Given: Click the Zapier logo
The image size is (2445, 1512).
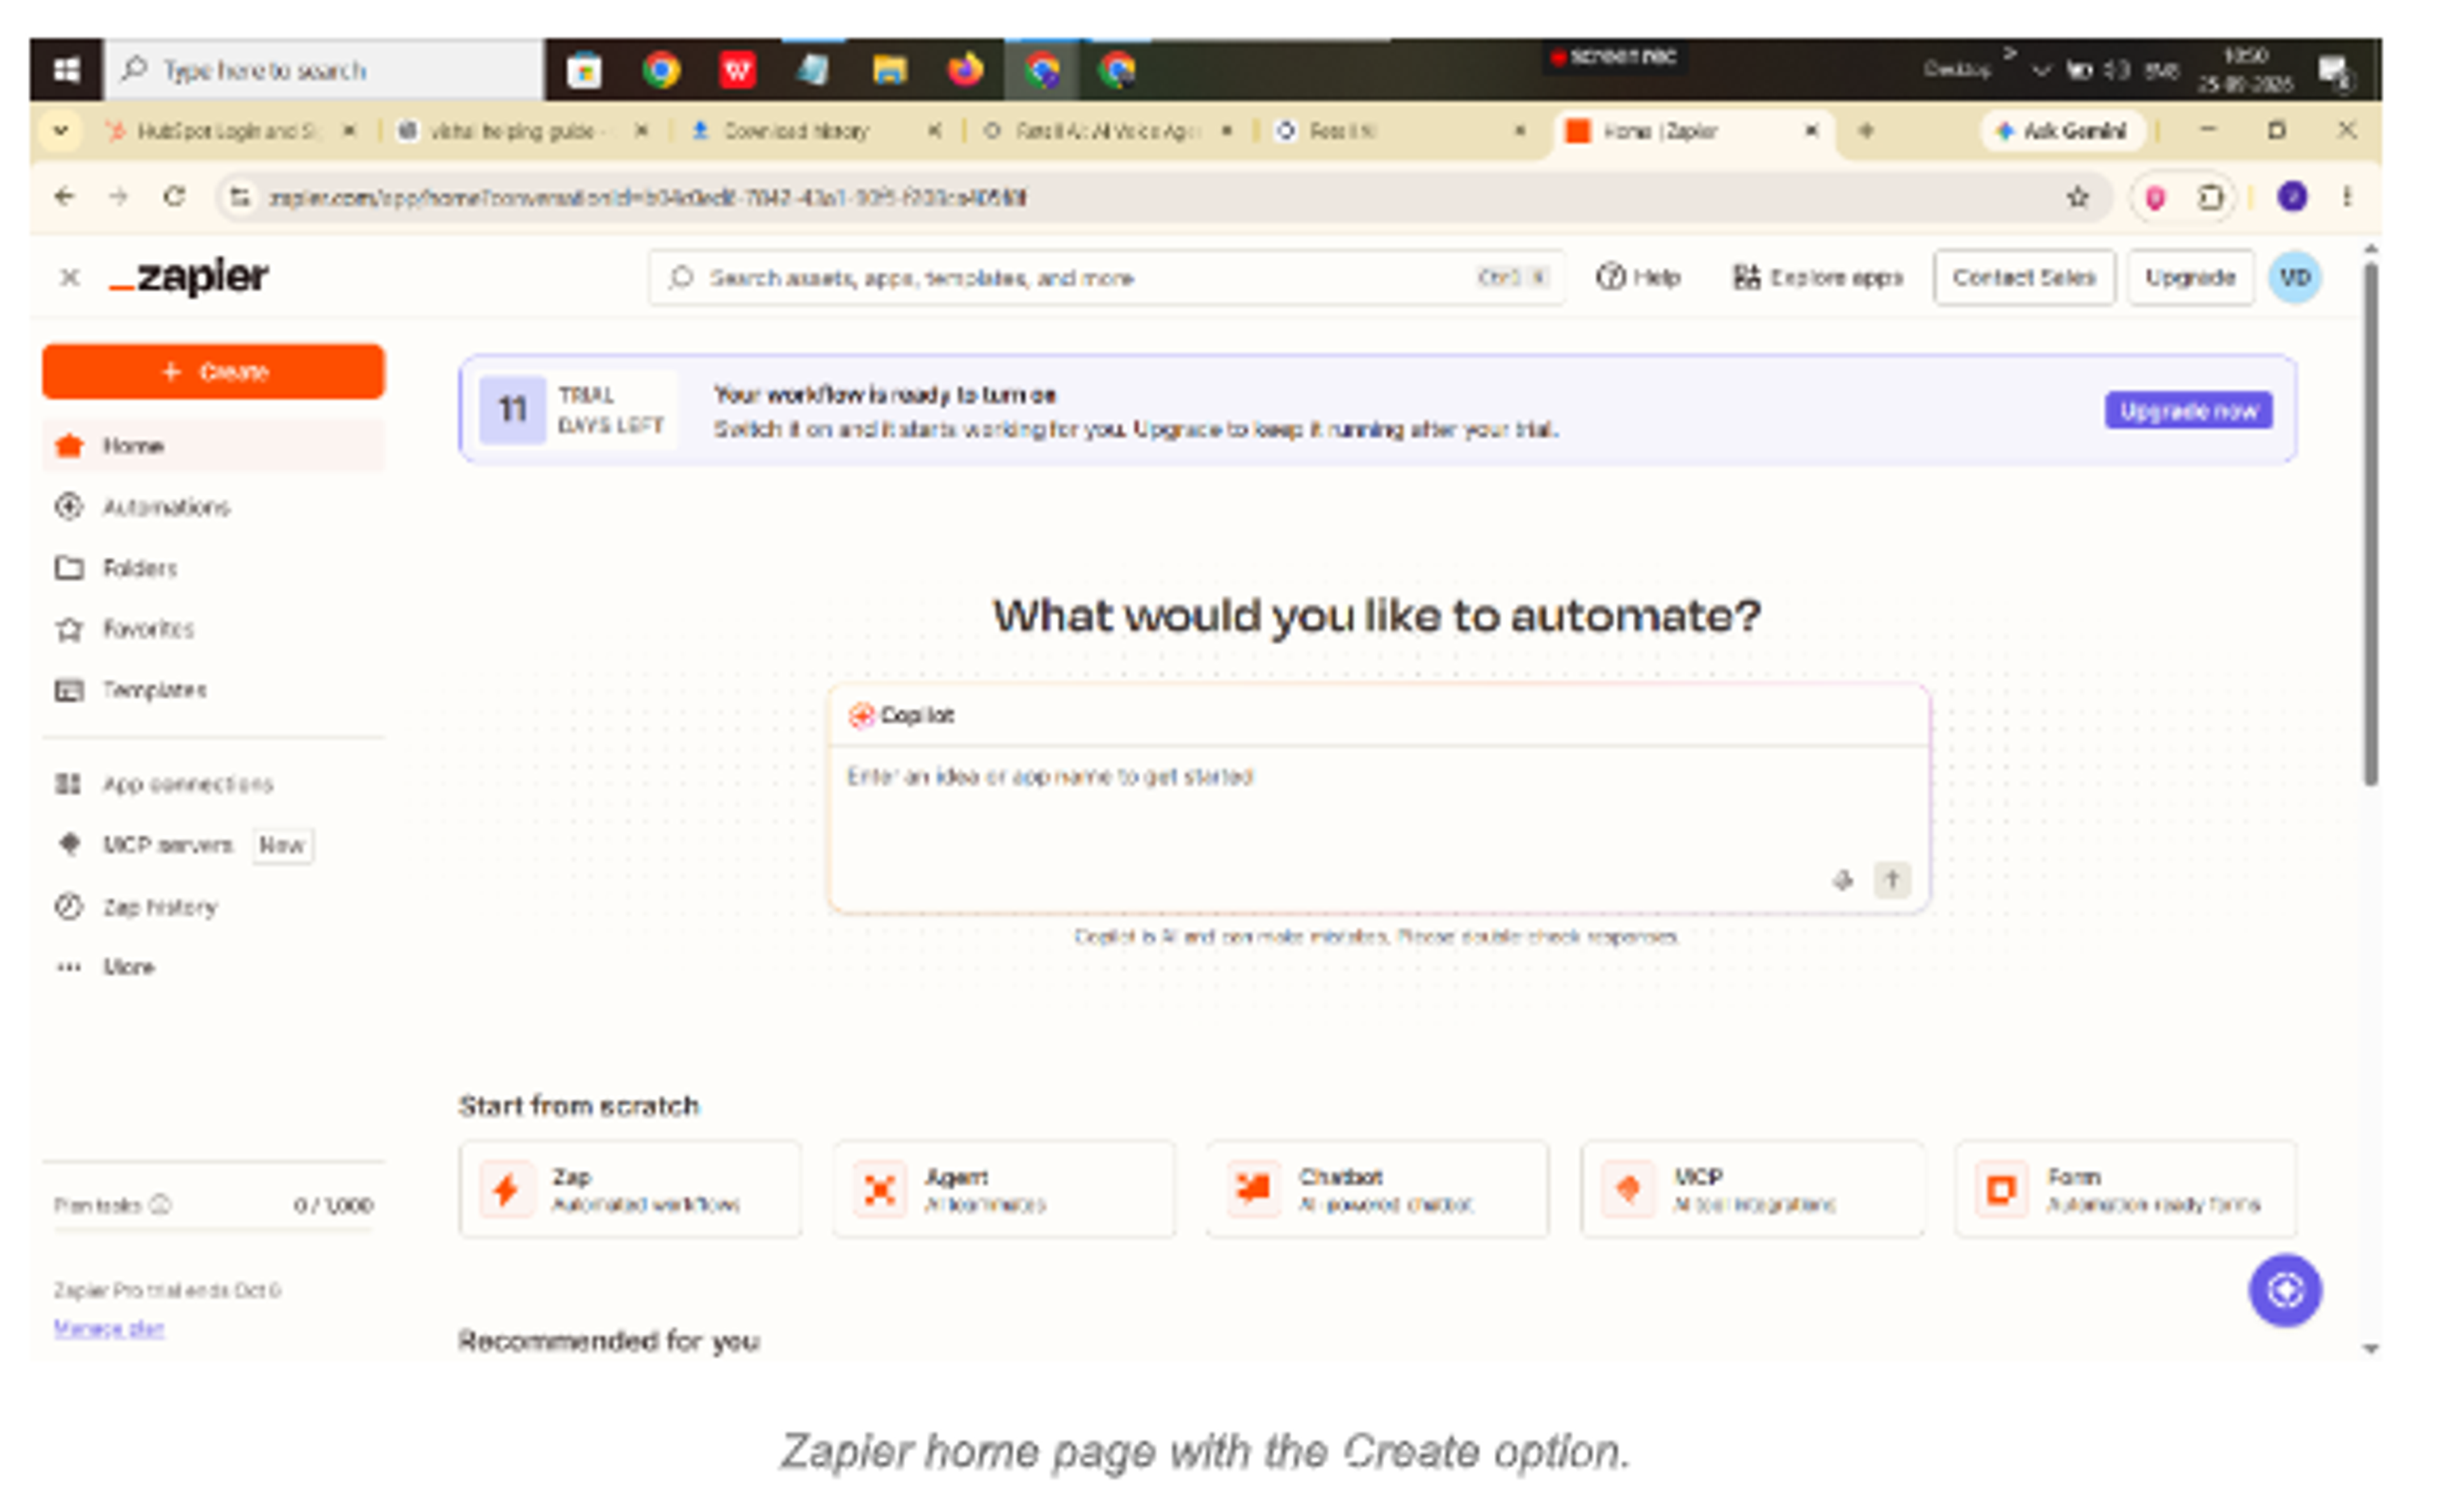Looking at the screenshot, I should [189, 276].
